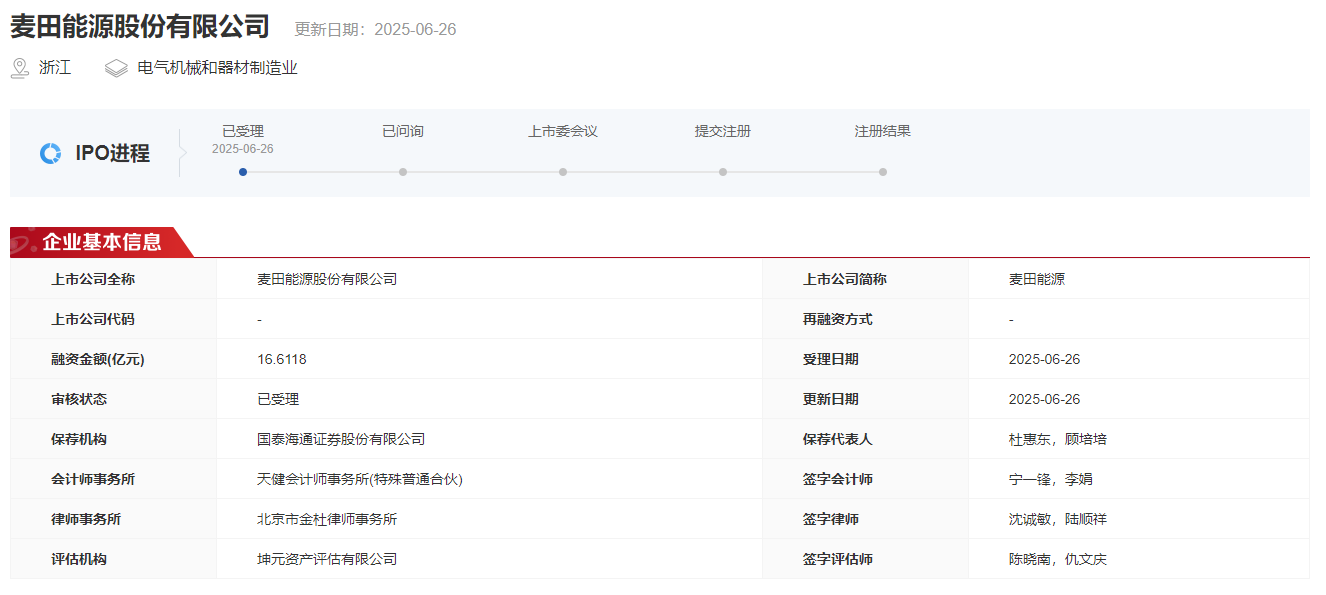Click the 浙江 region text
This screenshot has height=595, width=1326.
tap(55, 68)
